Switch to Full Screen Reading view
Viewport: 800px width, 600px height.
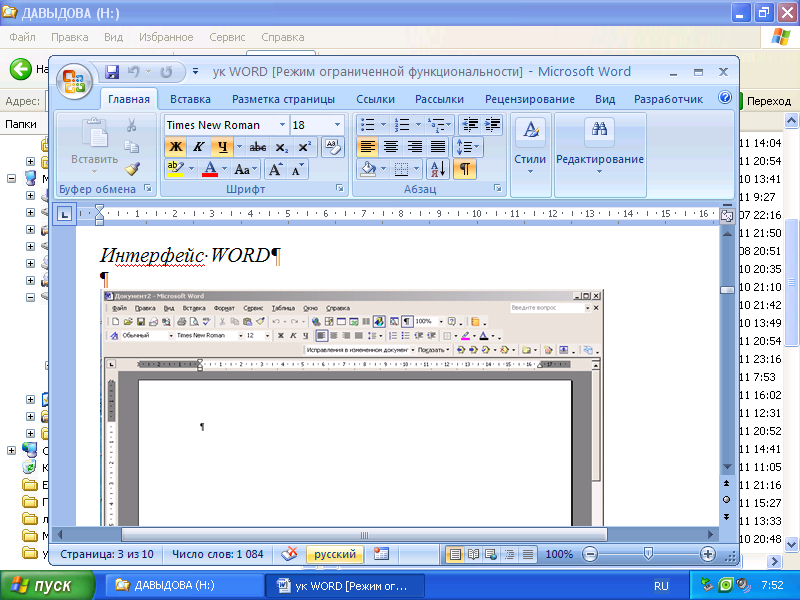473,554
